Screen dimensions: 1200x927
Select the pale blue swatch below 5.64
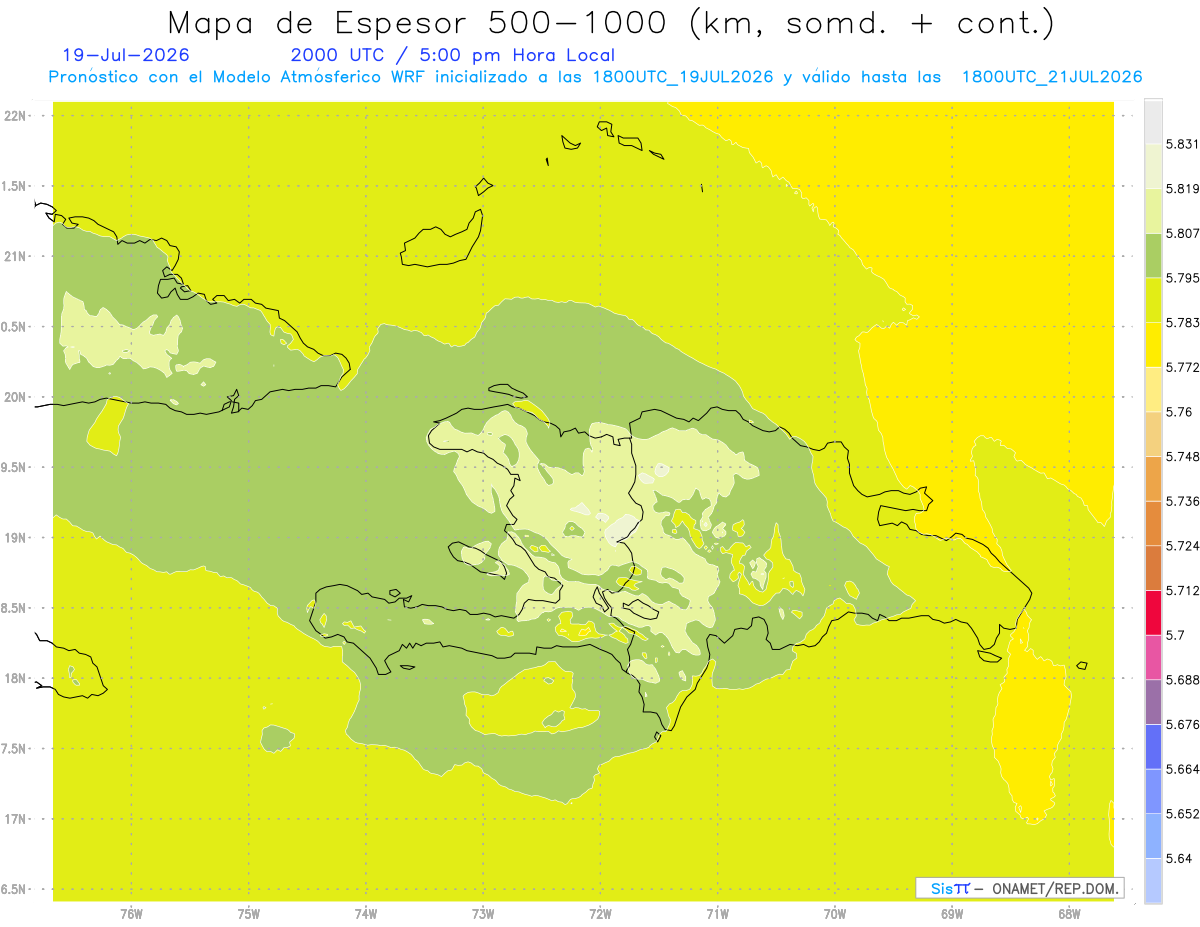click(1153, 881)
